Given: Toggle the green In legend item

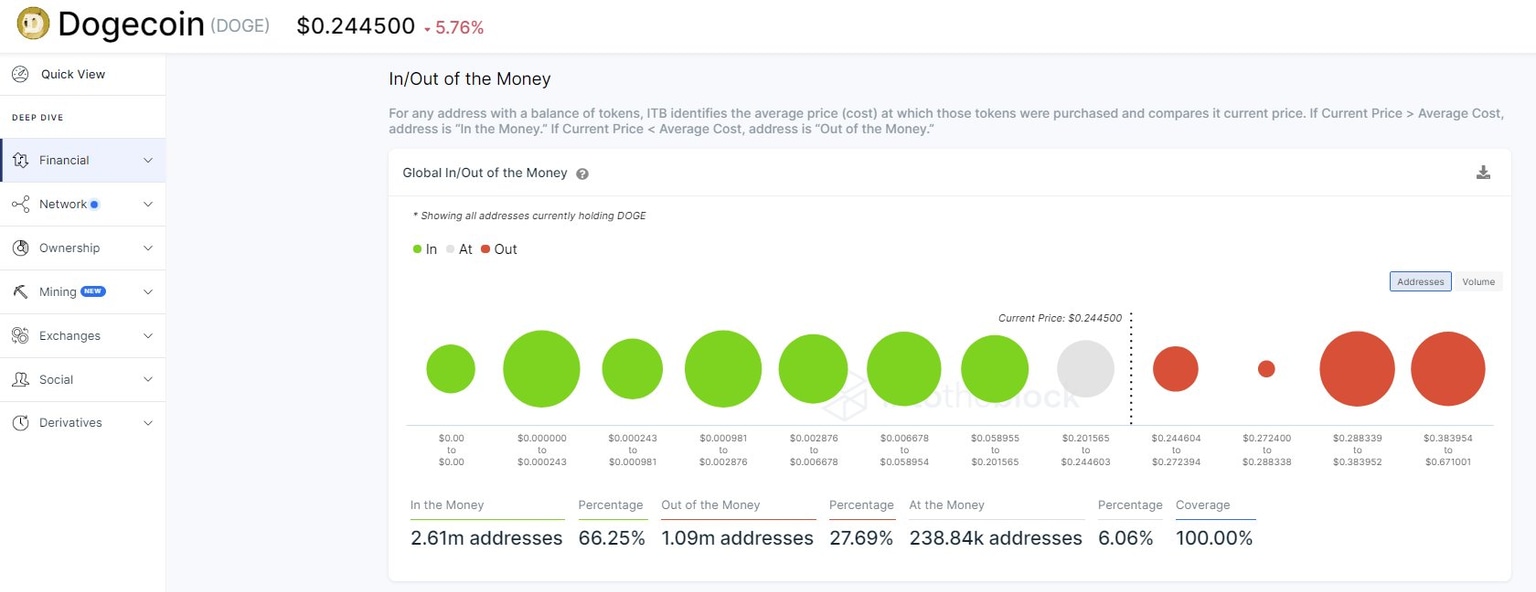Looking at the screenshot, I should pos(425,249).
